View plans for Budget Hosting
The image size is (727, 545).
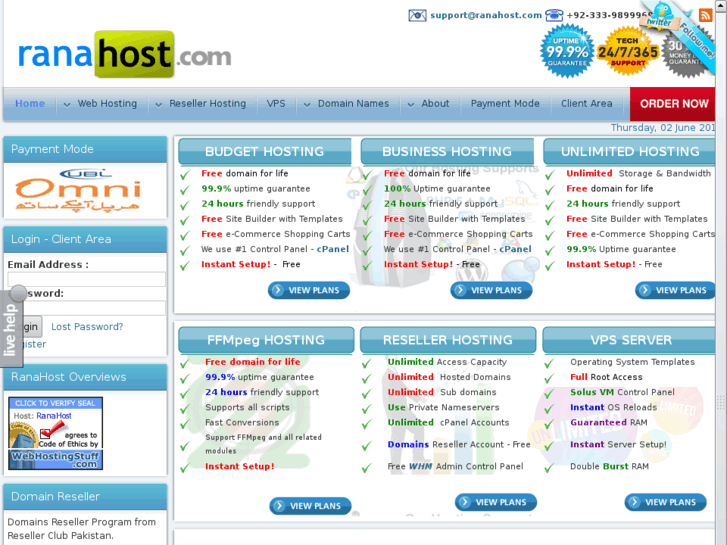[309, 290]
